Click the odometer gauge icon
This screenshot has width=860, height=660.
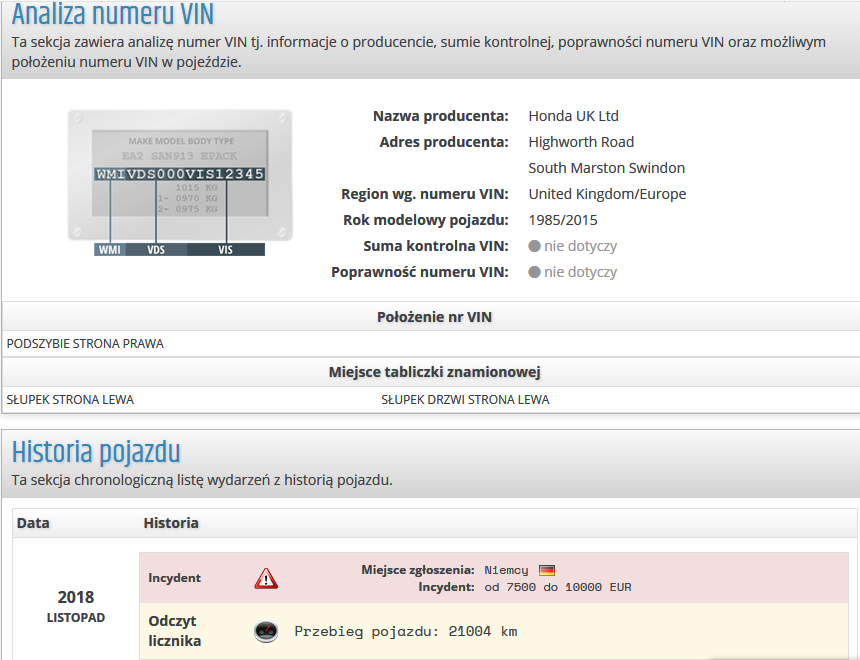266,631
